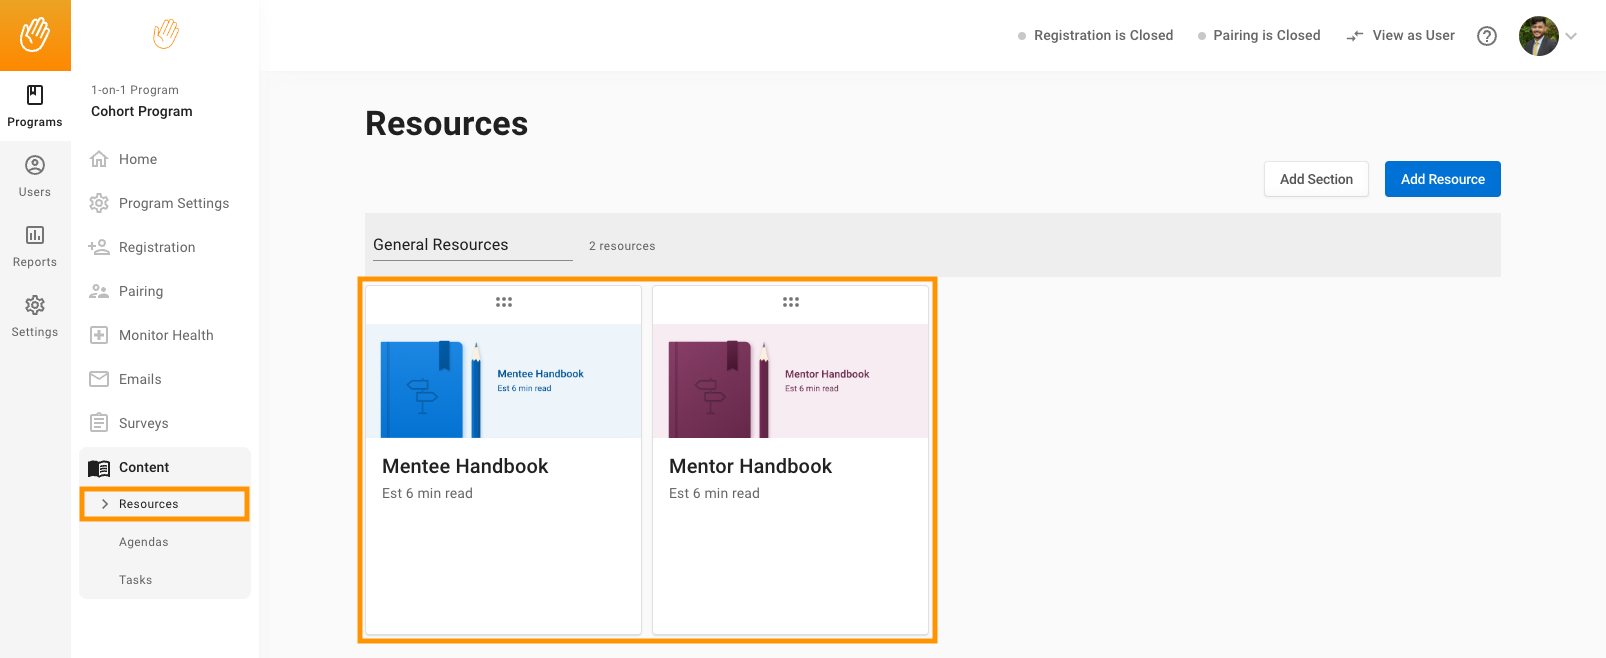Click the Surveys clipboard icon
The width and height of the screenshot is (1606, 658).
point(99,423)
